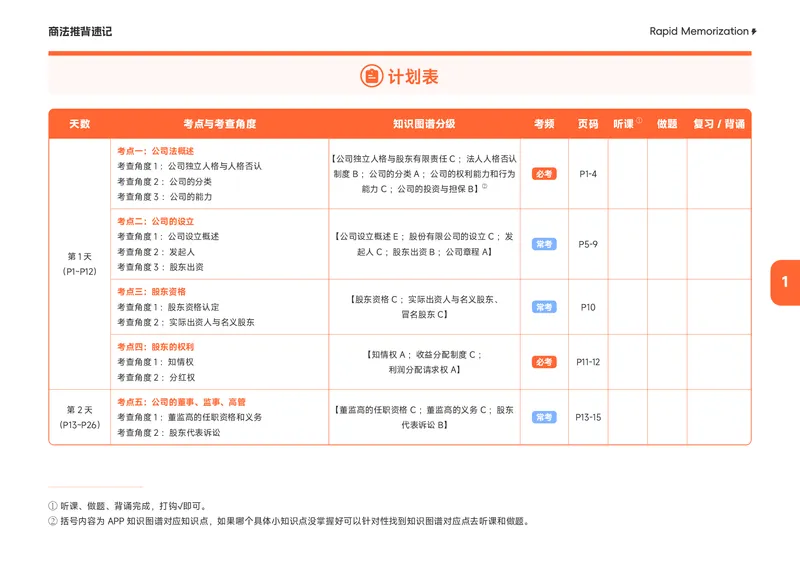Click the heading 考点二:公司的设立
Image resolution: width=800 pixels, height=566 pixels.
[x=156, y=222]
